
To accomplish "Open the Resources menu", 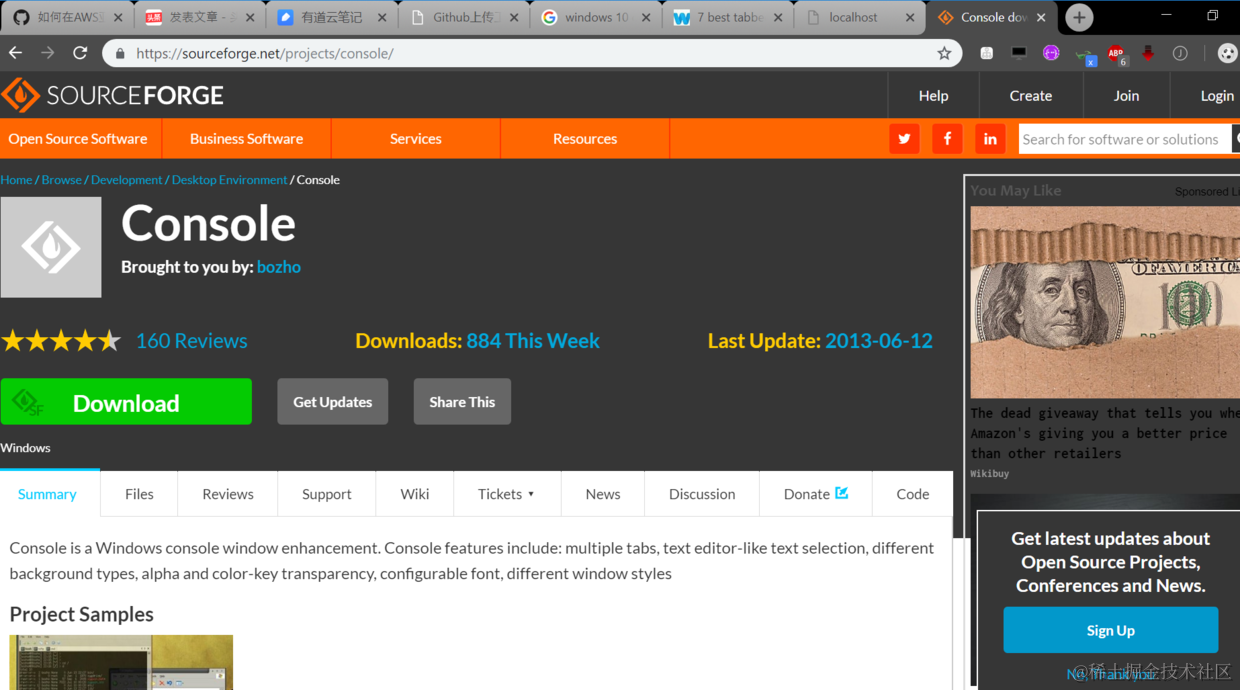I will point(585,139).
